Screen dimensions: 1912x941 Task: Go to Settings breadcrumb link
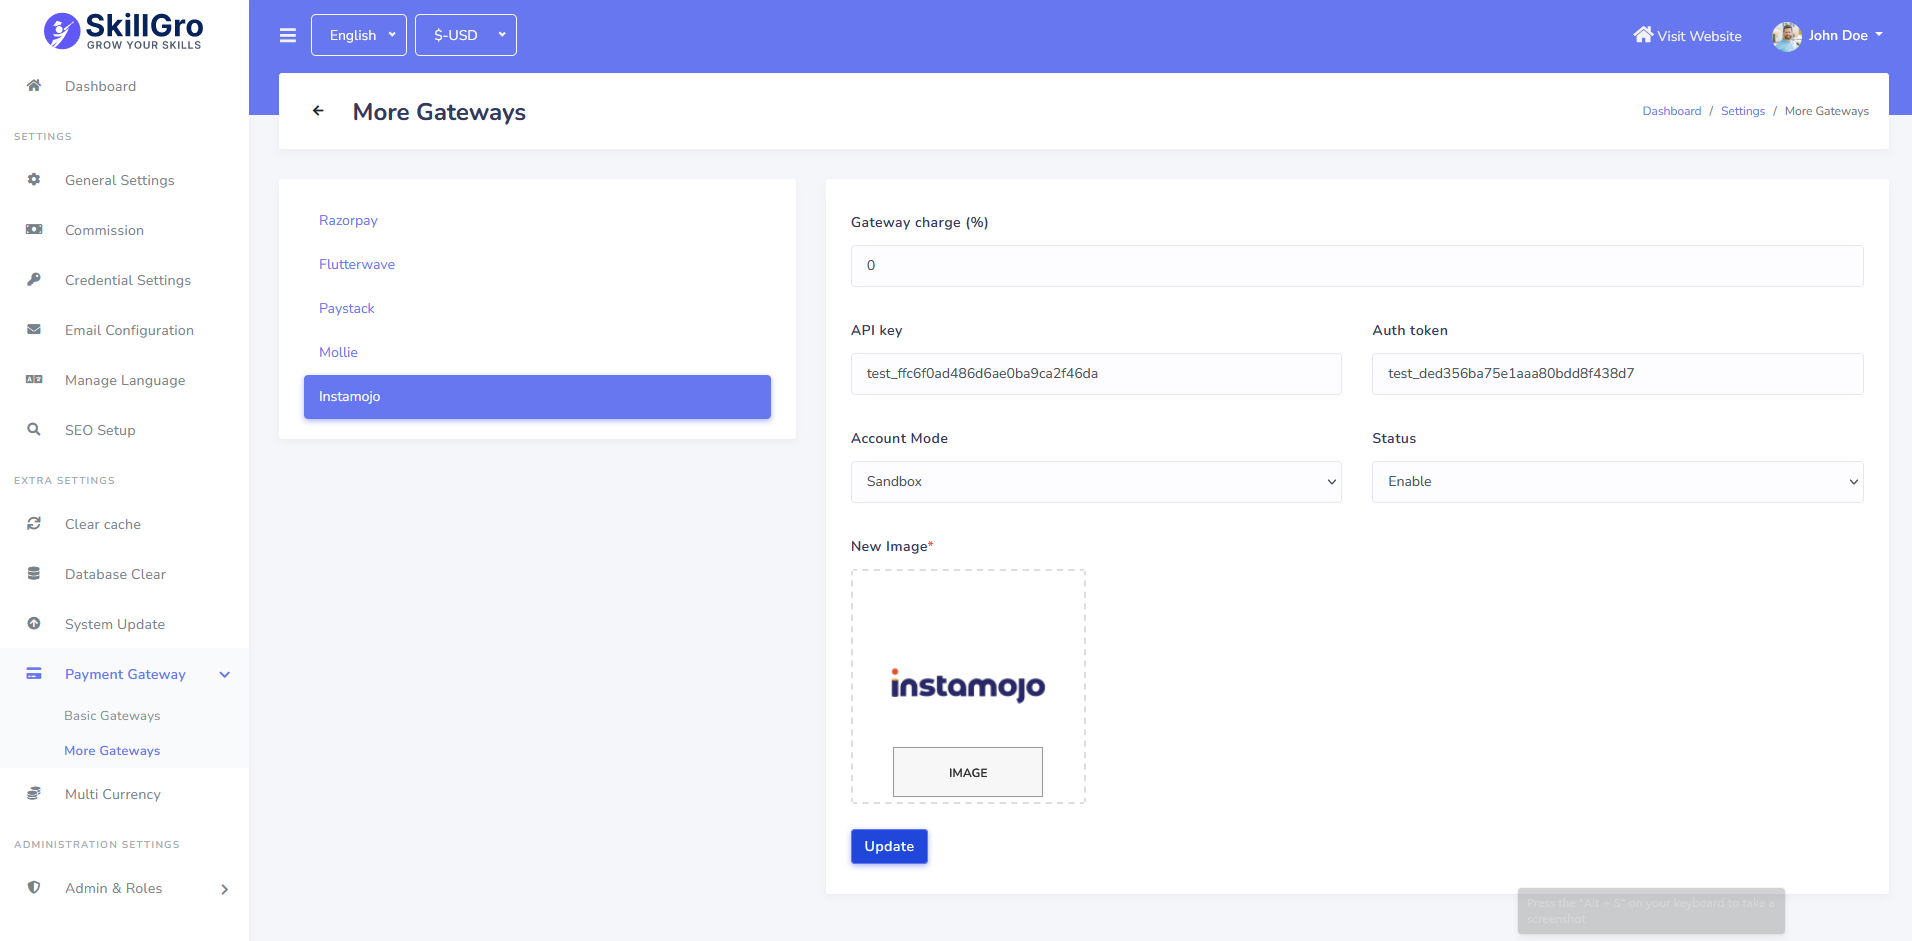1742,111
